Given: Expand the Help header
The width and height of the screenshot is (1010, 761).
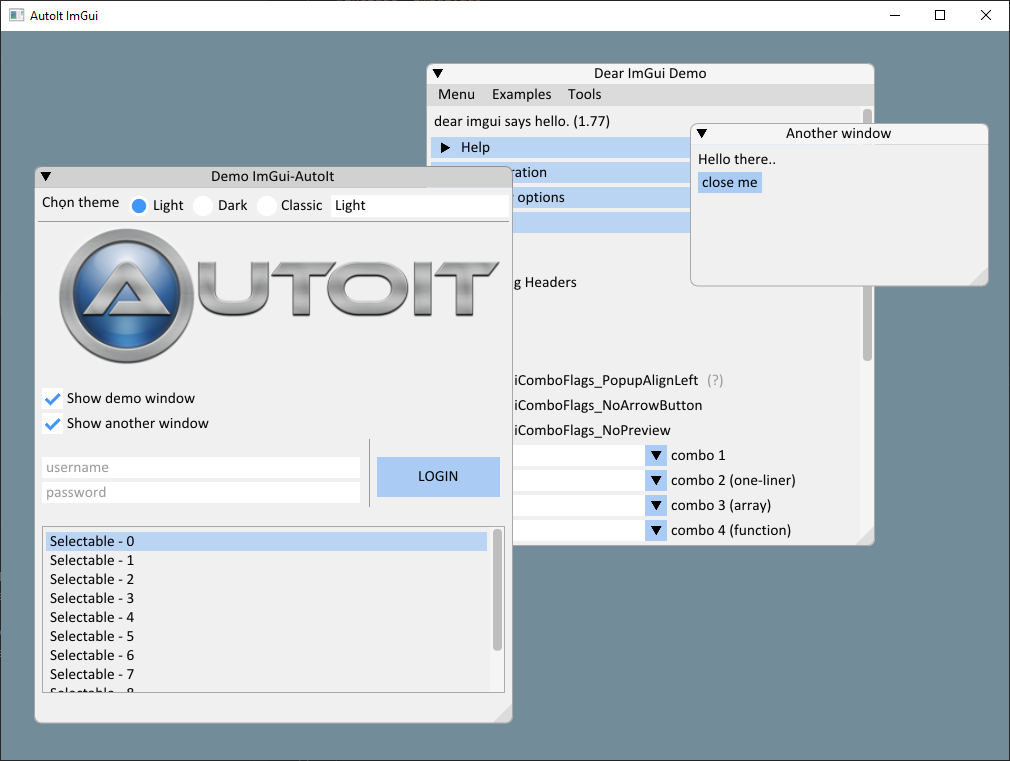Looking at the screenshot, I should (x=560, y=148).
